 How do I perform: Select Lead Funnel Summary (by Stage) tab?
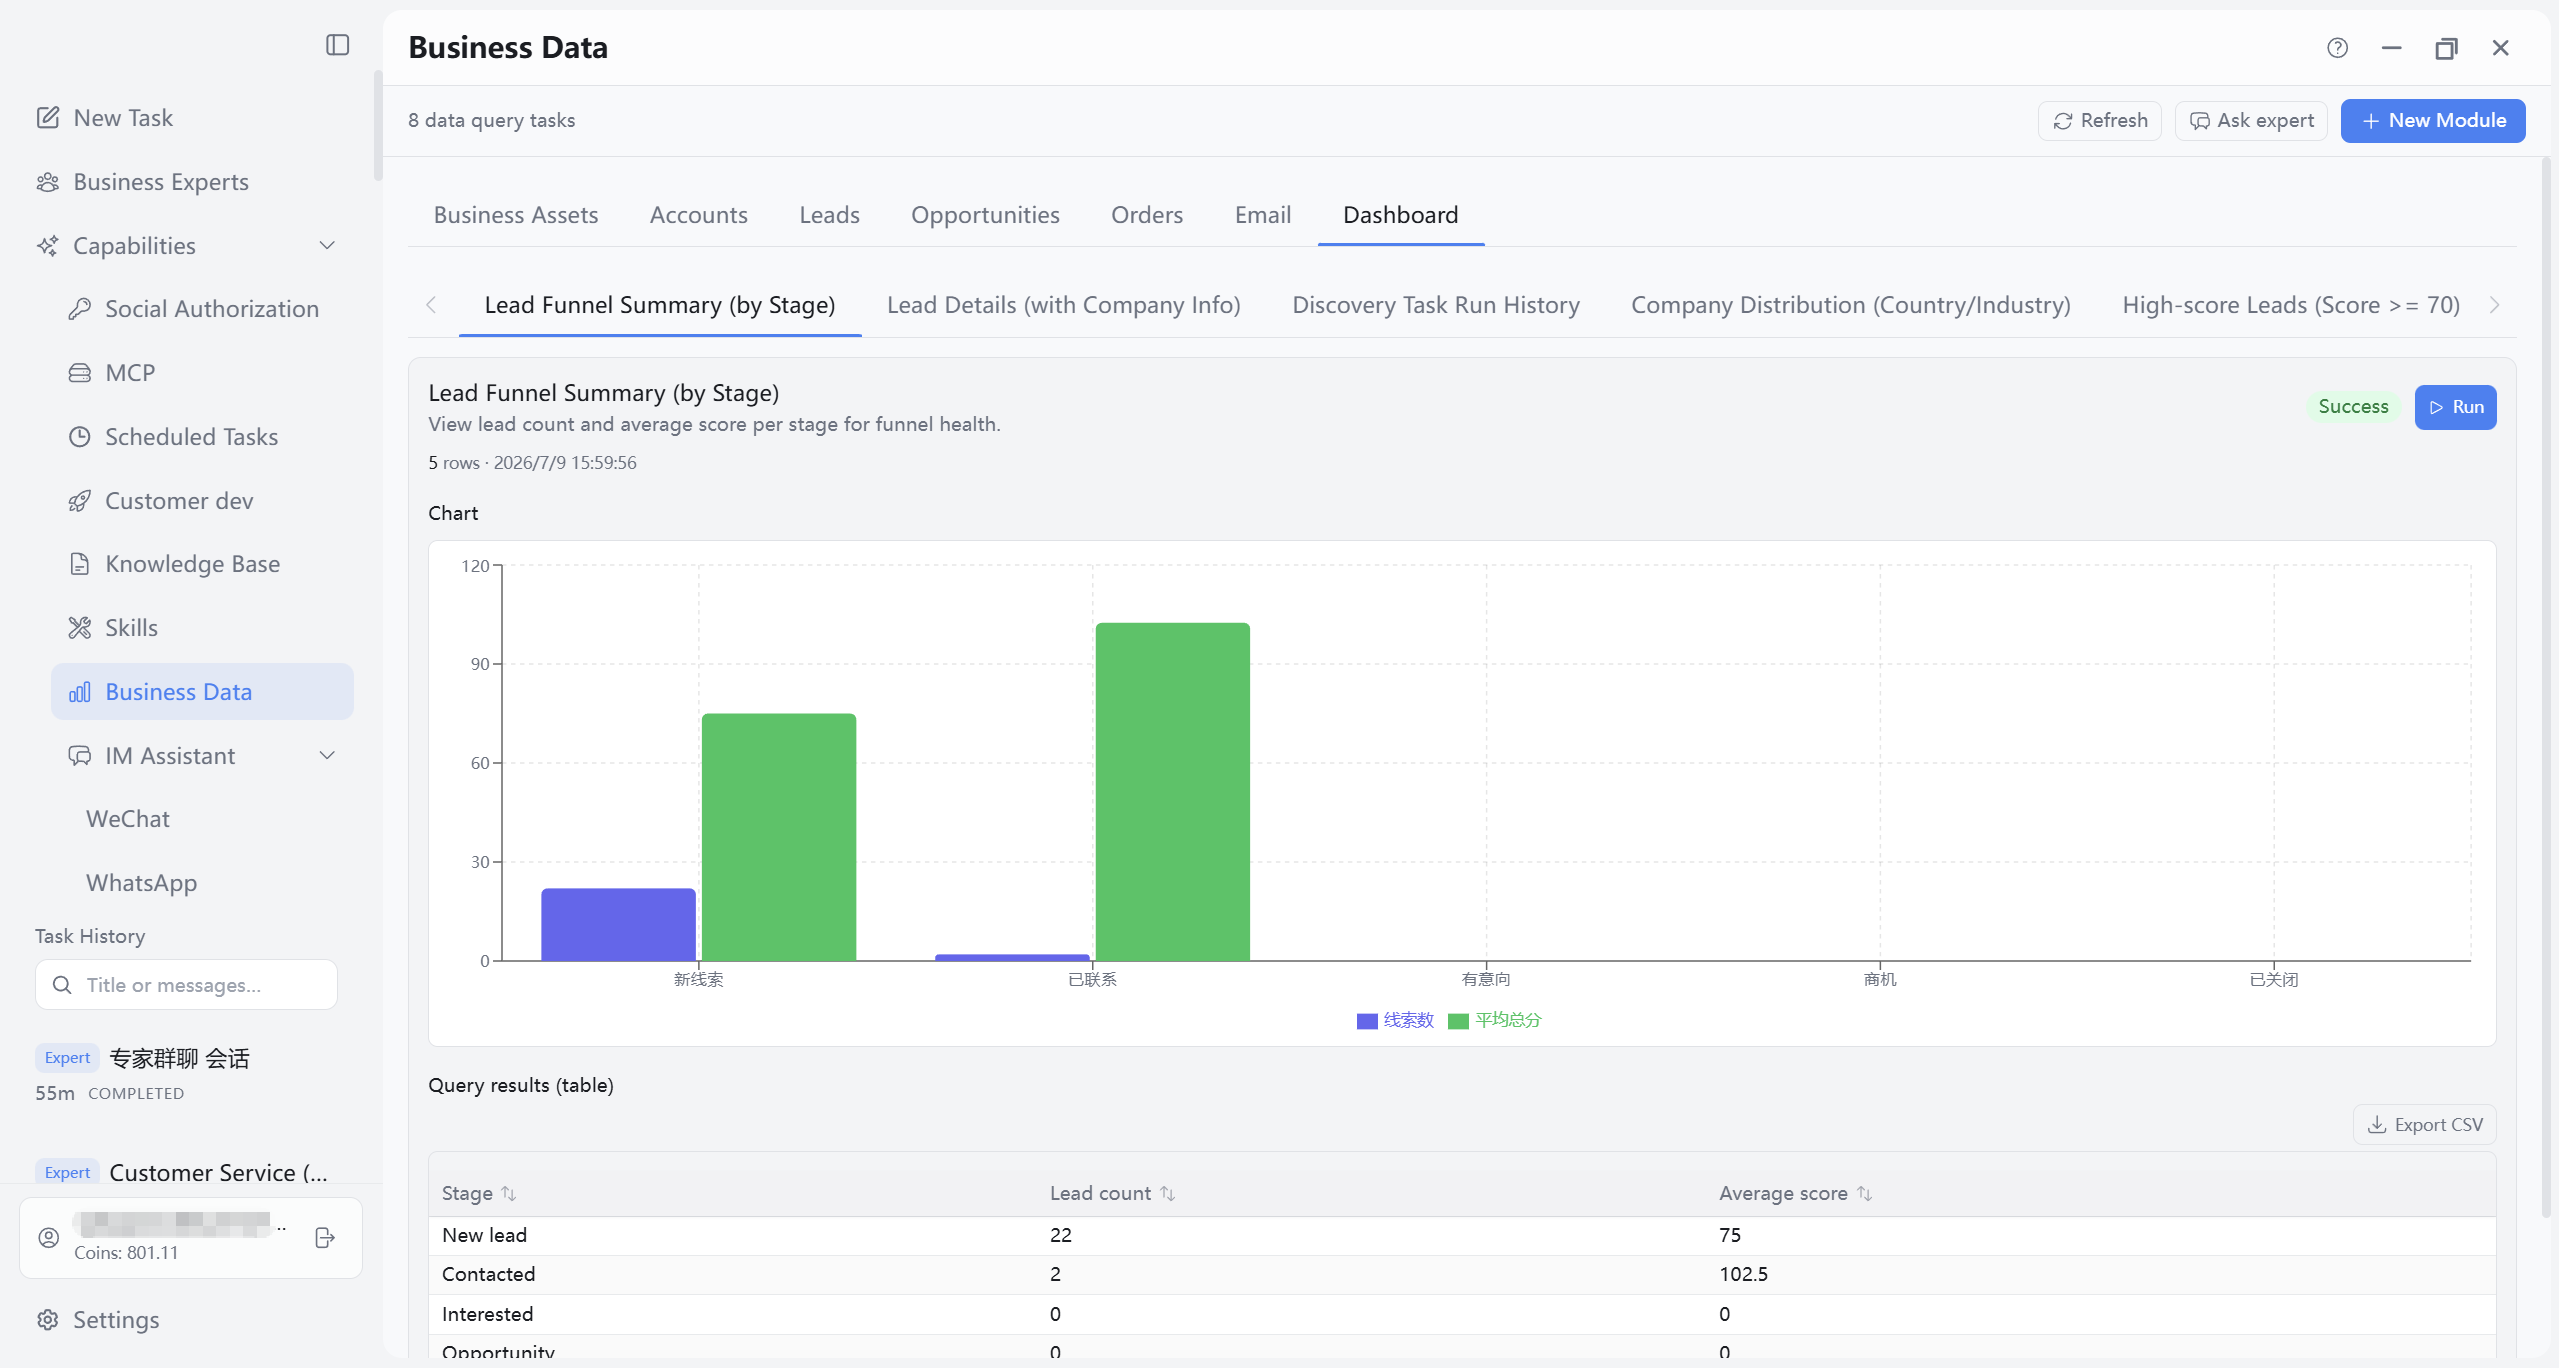[x=660, y=305]
